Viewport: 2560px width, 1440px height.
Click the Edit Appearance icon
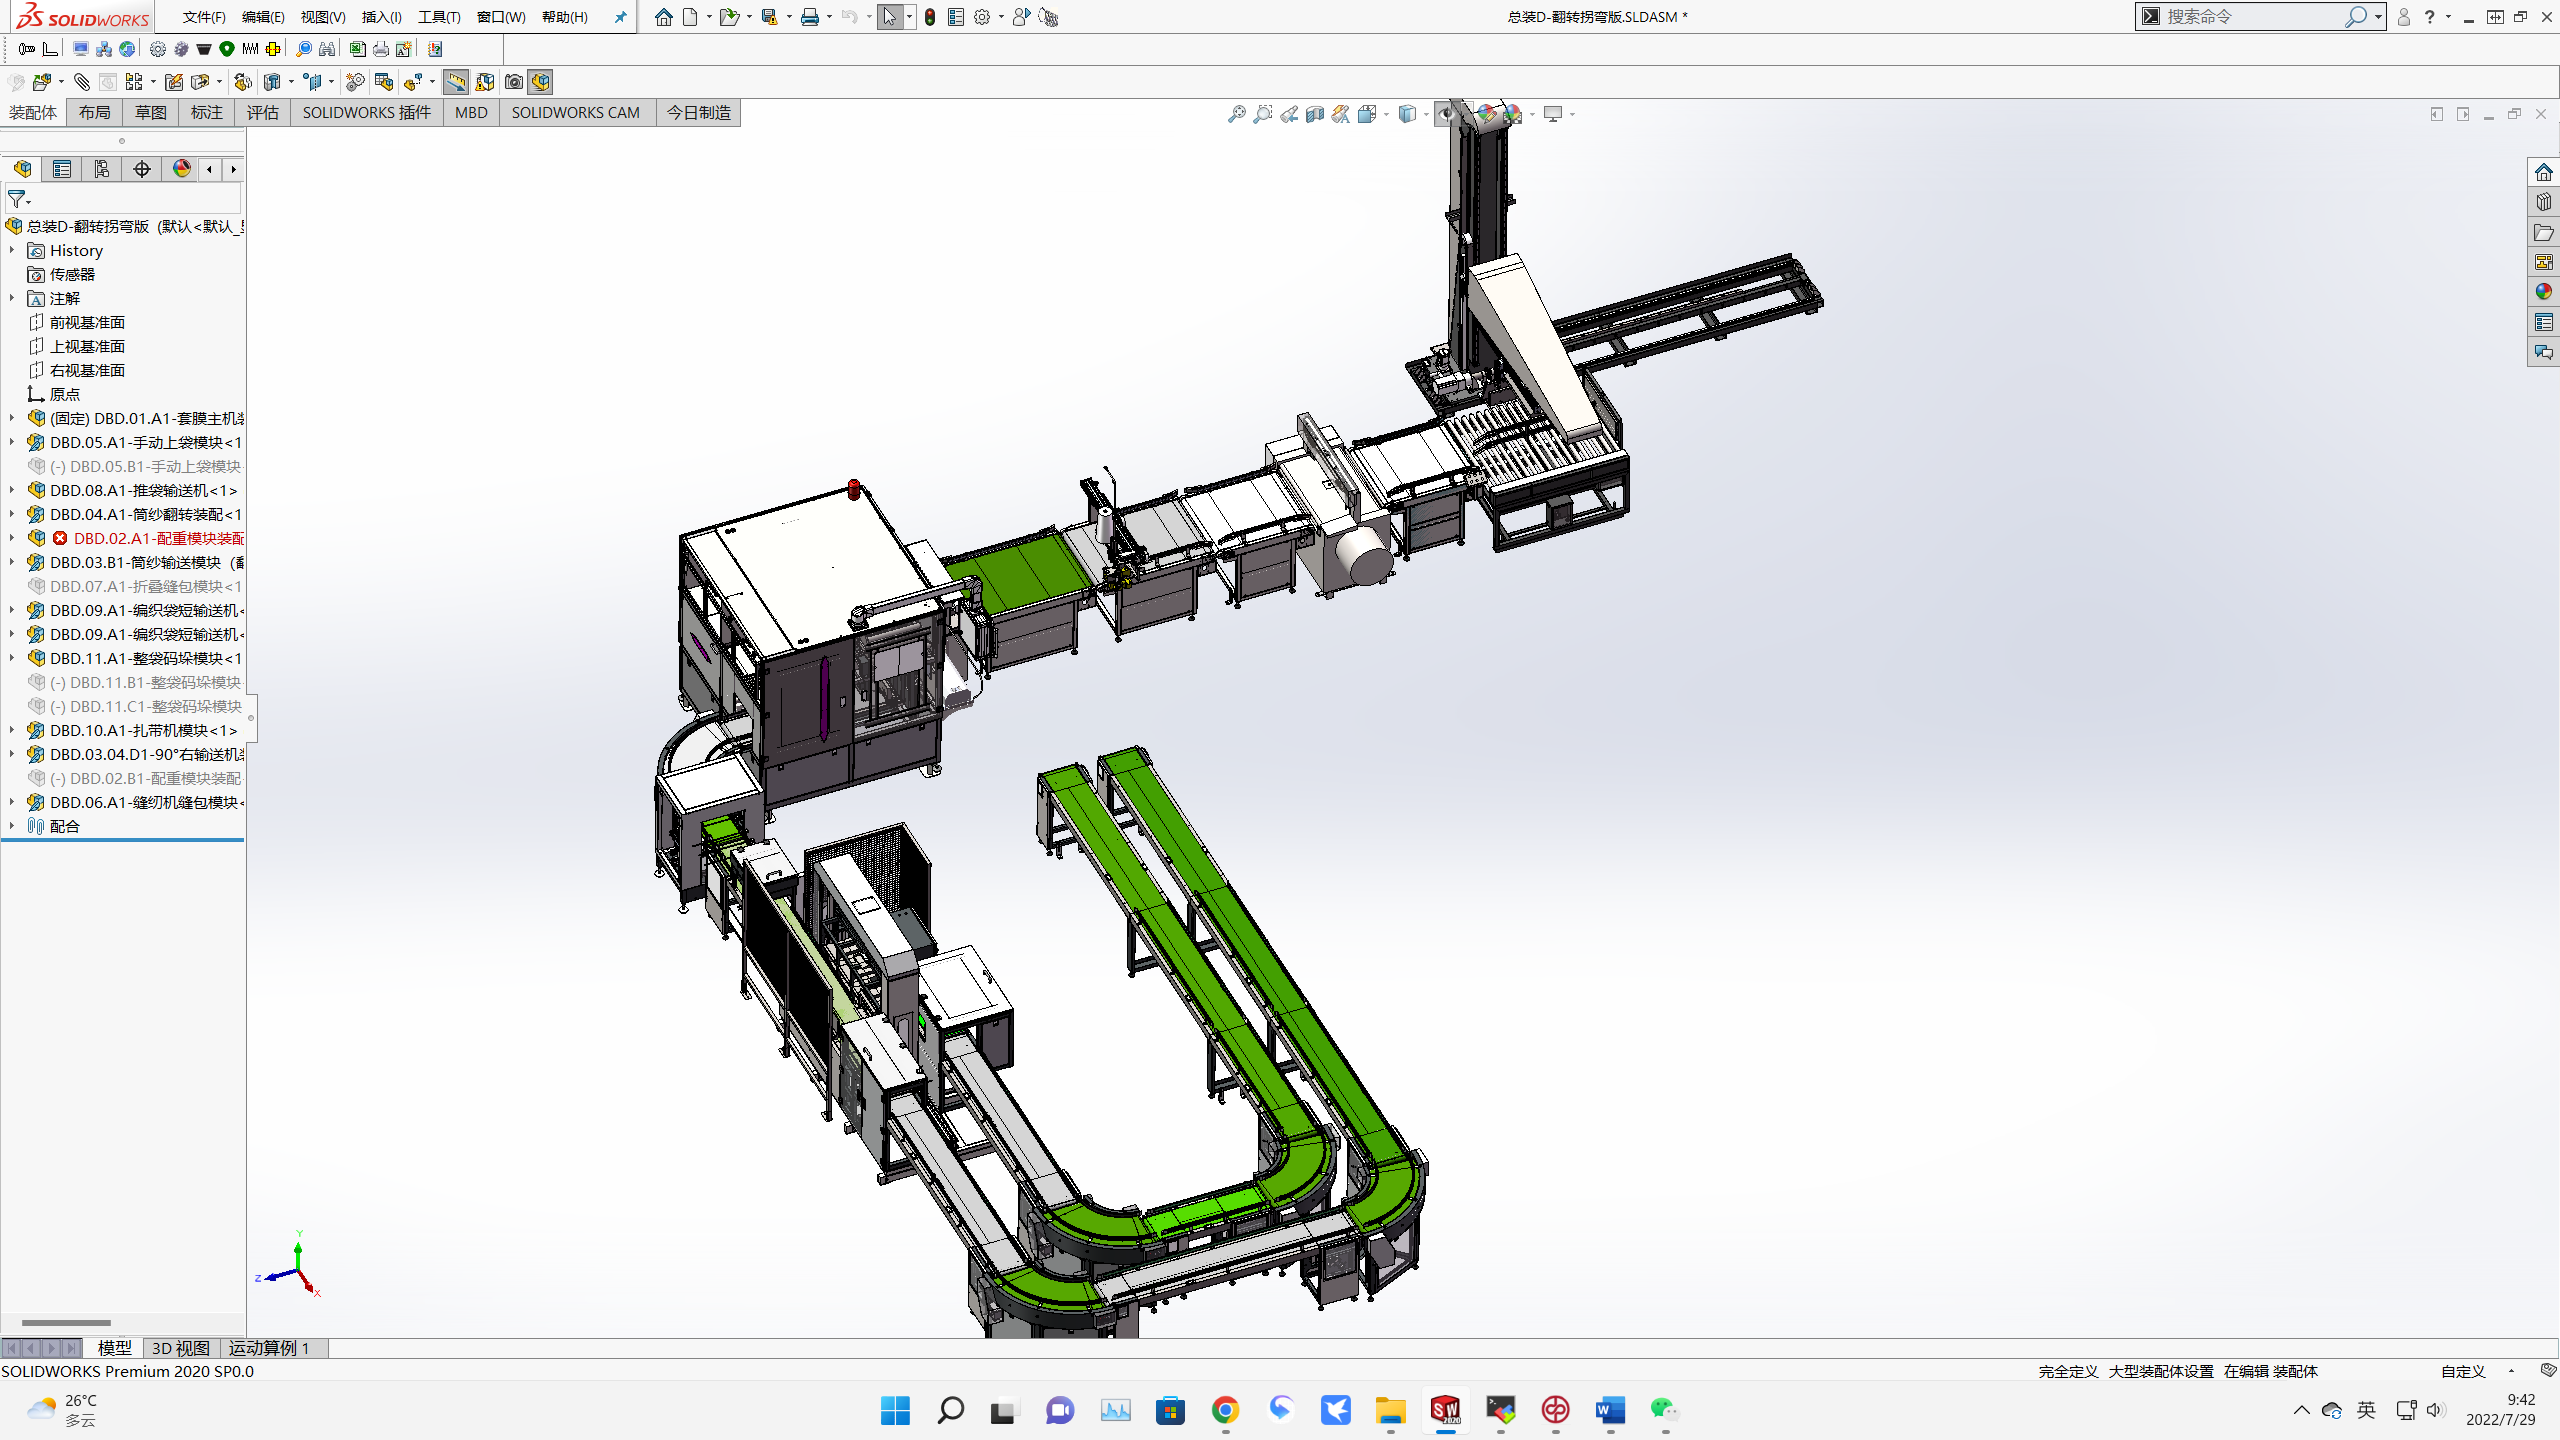pyautogui.click(x=1487, y=114)
